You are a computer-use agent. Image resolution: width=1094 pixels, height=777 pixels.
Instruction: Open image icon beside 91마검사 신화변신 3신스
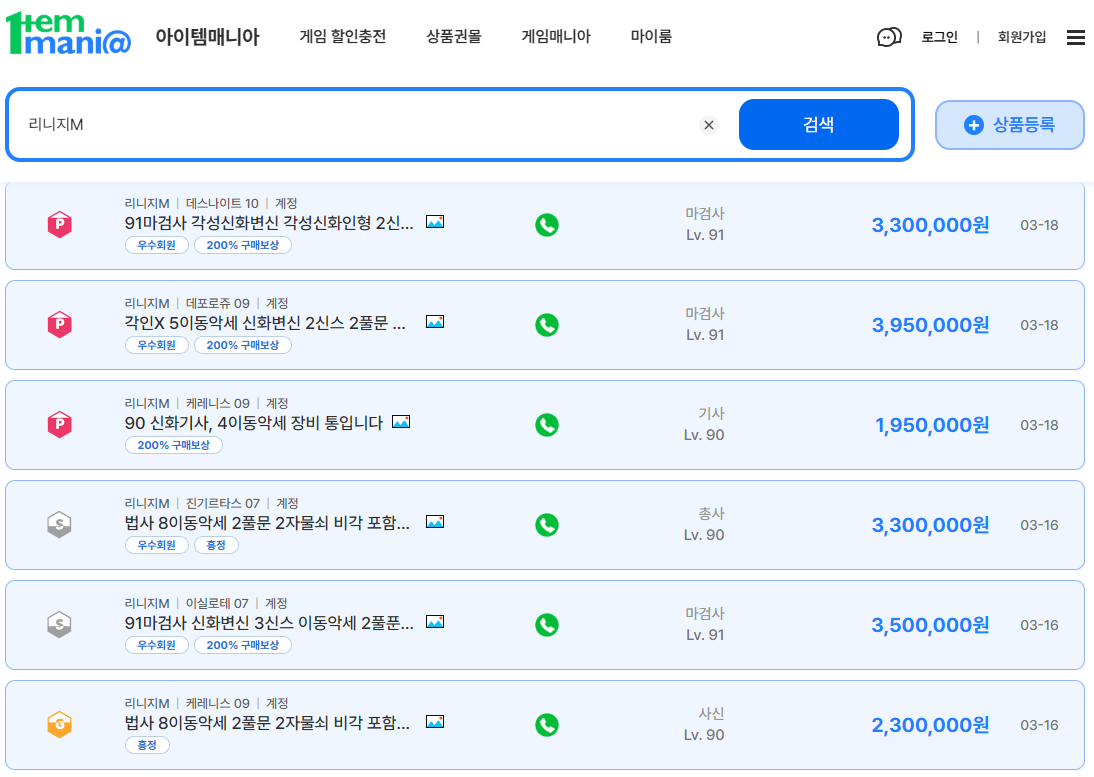click(x=435, y=621)
